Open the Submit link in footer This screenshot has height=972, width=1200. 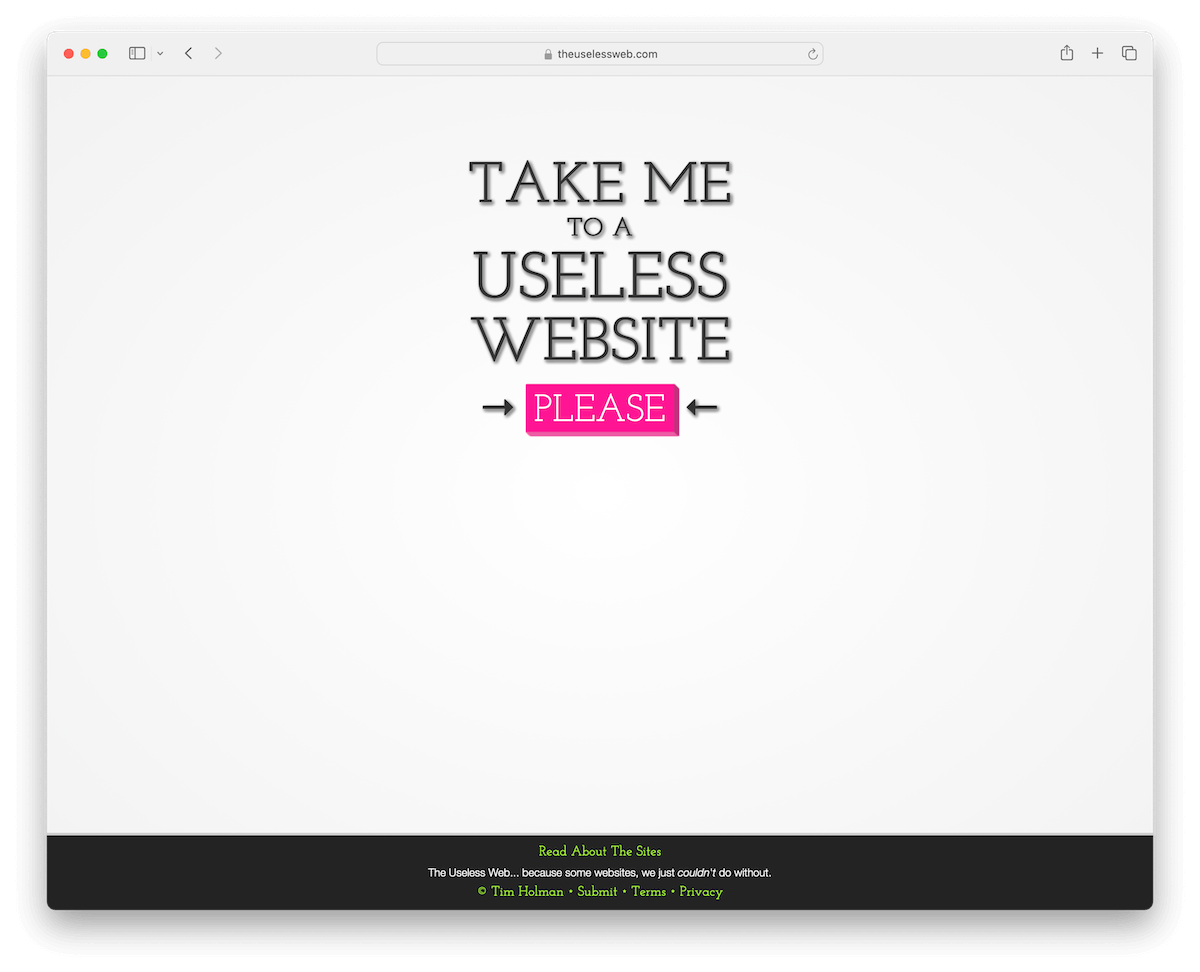point(597,891)
